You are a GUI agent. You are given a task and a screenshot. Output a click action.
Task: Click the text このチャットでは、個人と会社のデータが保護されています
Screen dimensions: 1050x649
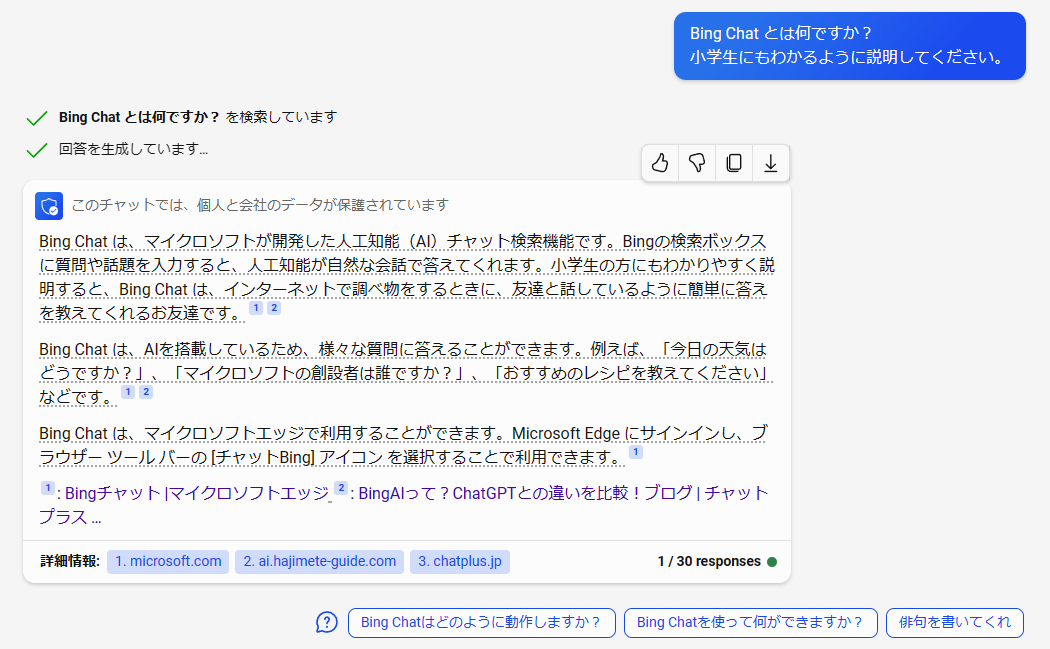(260, 205)
